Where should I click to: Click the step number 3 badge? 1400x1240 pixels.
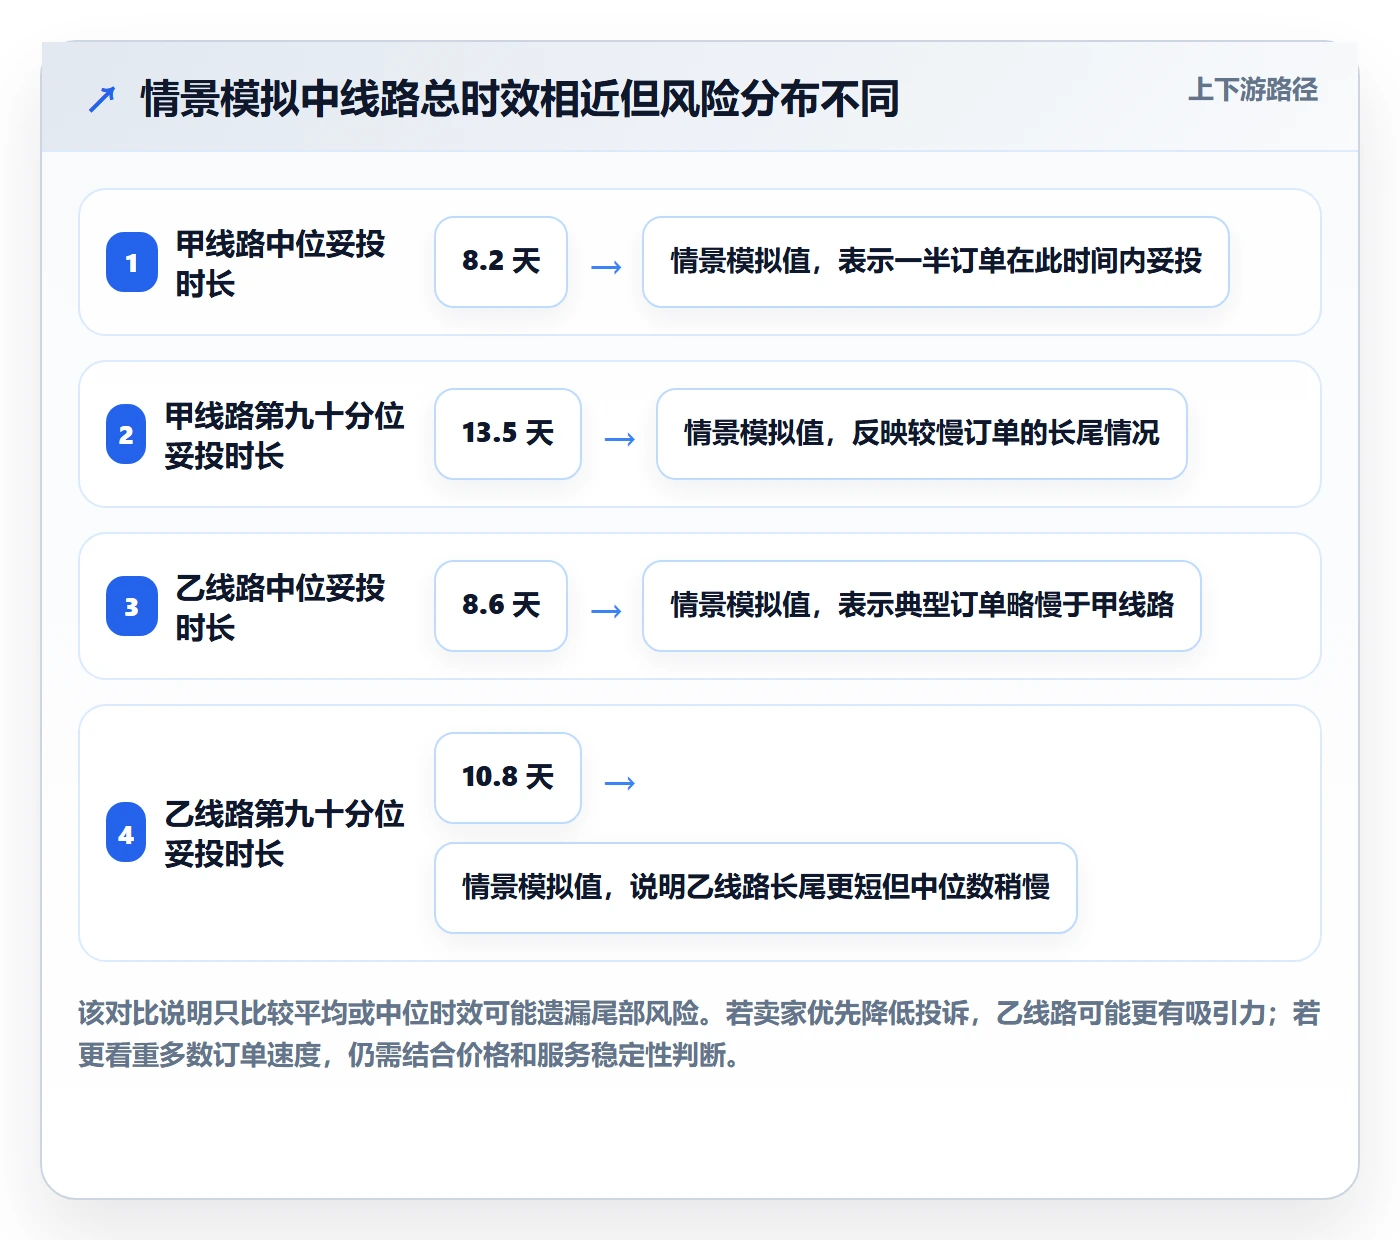click(132, 606)
